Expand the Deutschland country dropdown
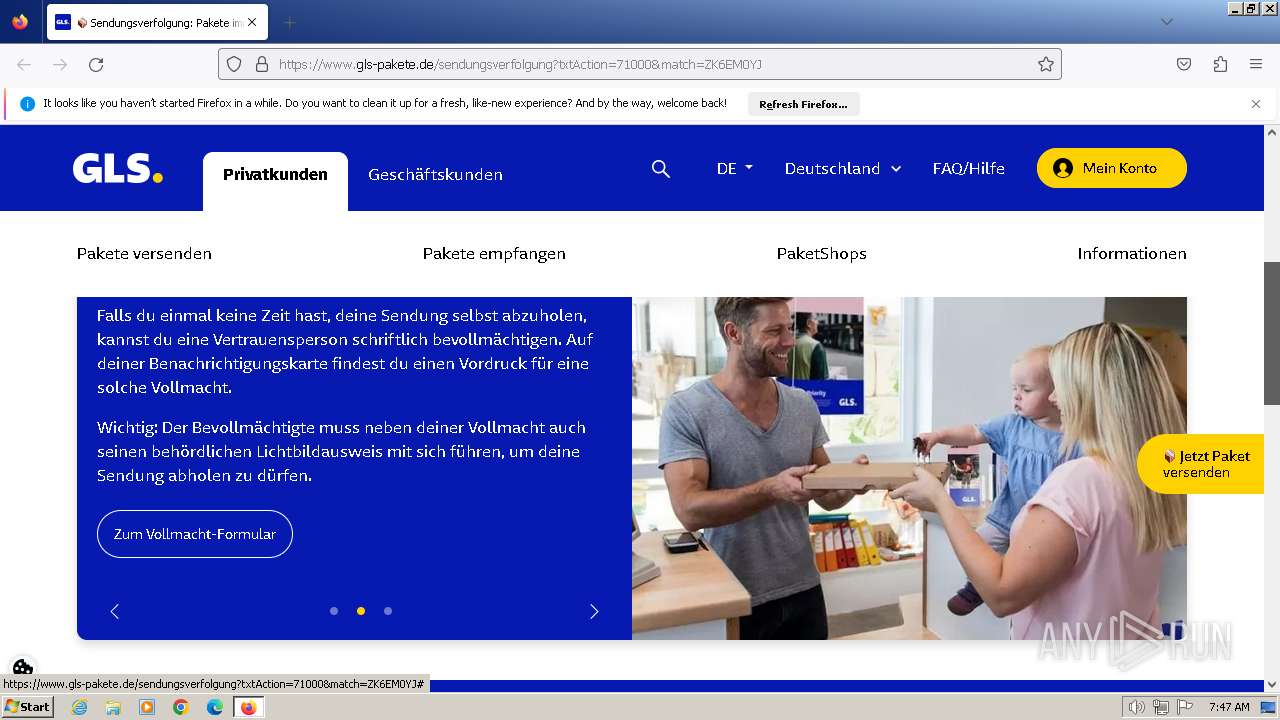 click(843, 168)
